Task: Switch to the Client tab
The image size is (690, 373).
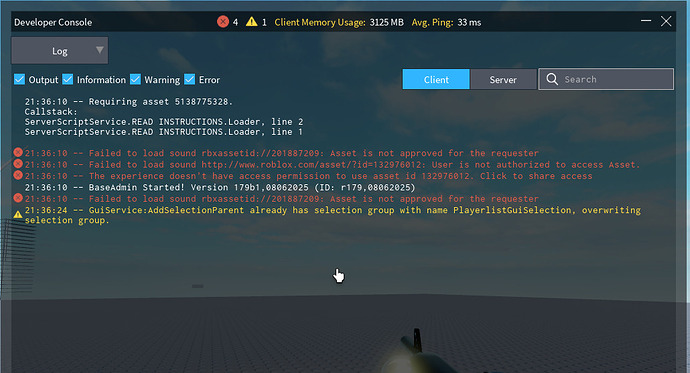Action: pyautogui.click(x=436, y=79)
